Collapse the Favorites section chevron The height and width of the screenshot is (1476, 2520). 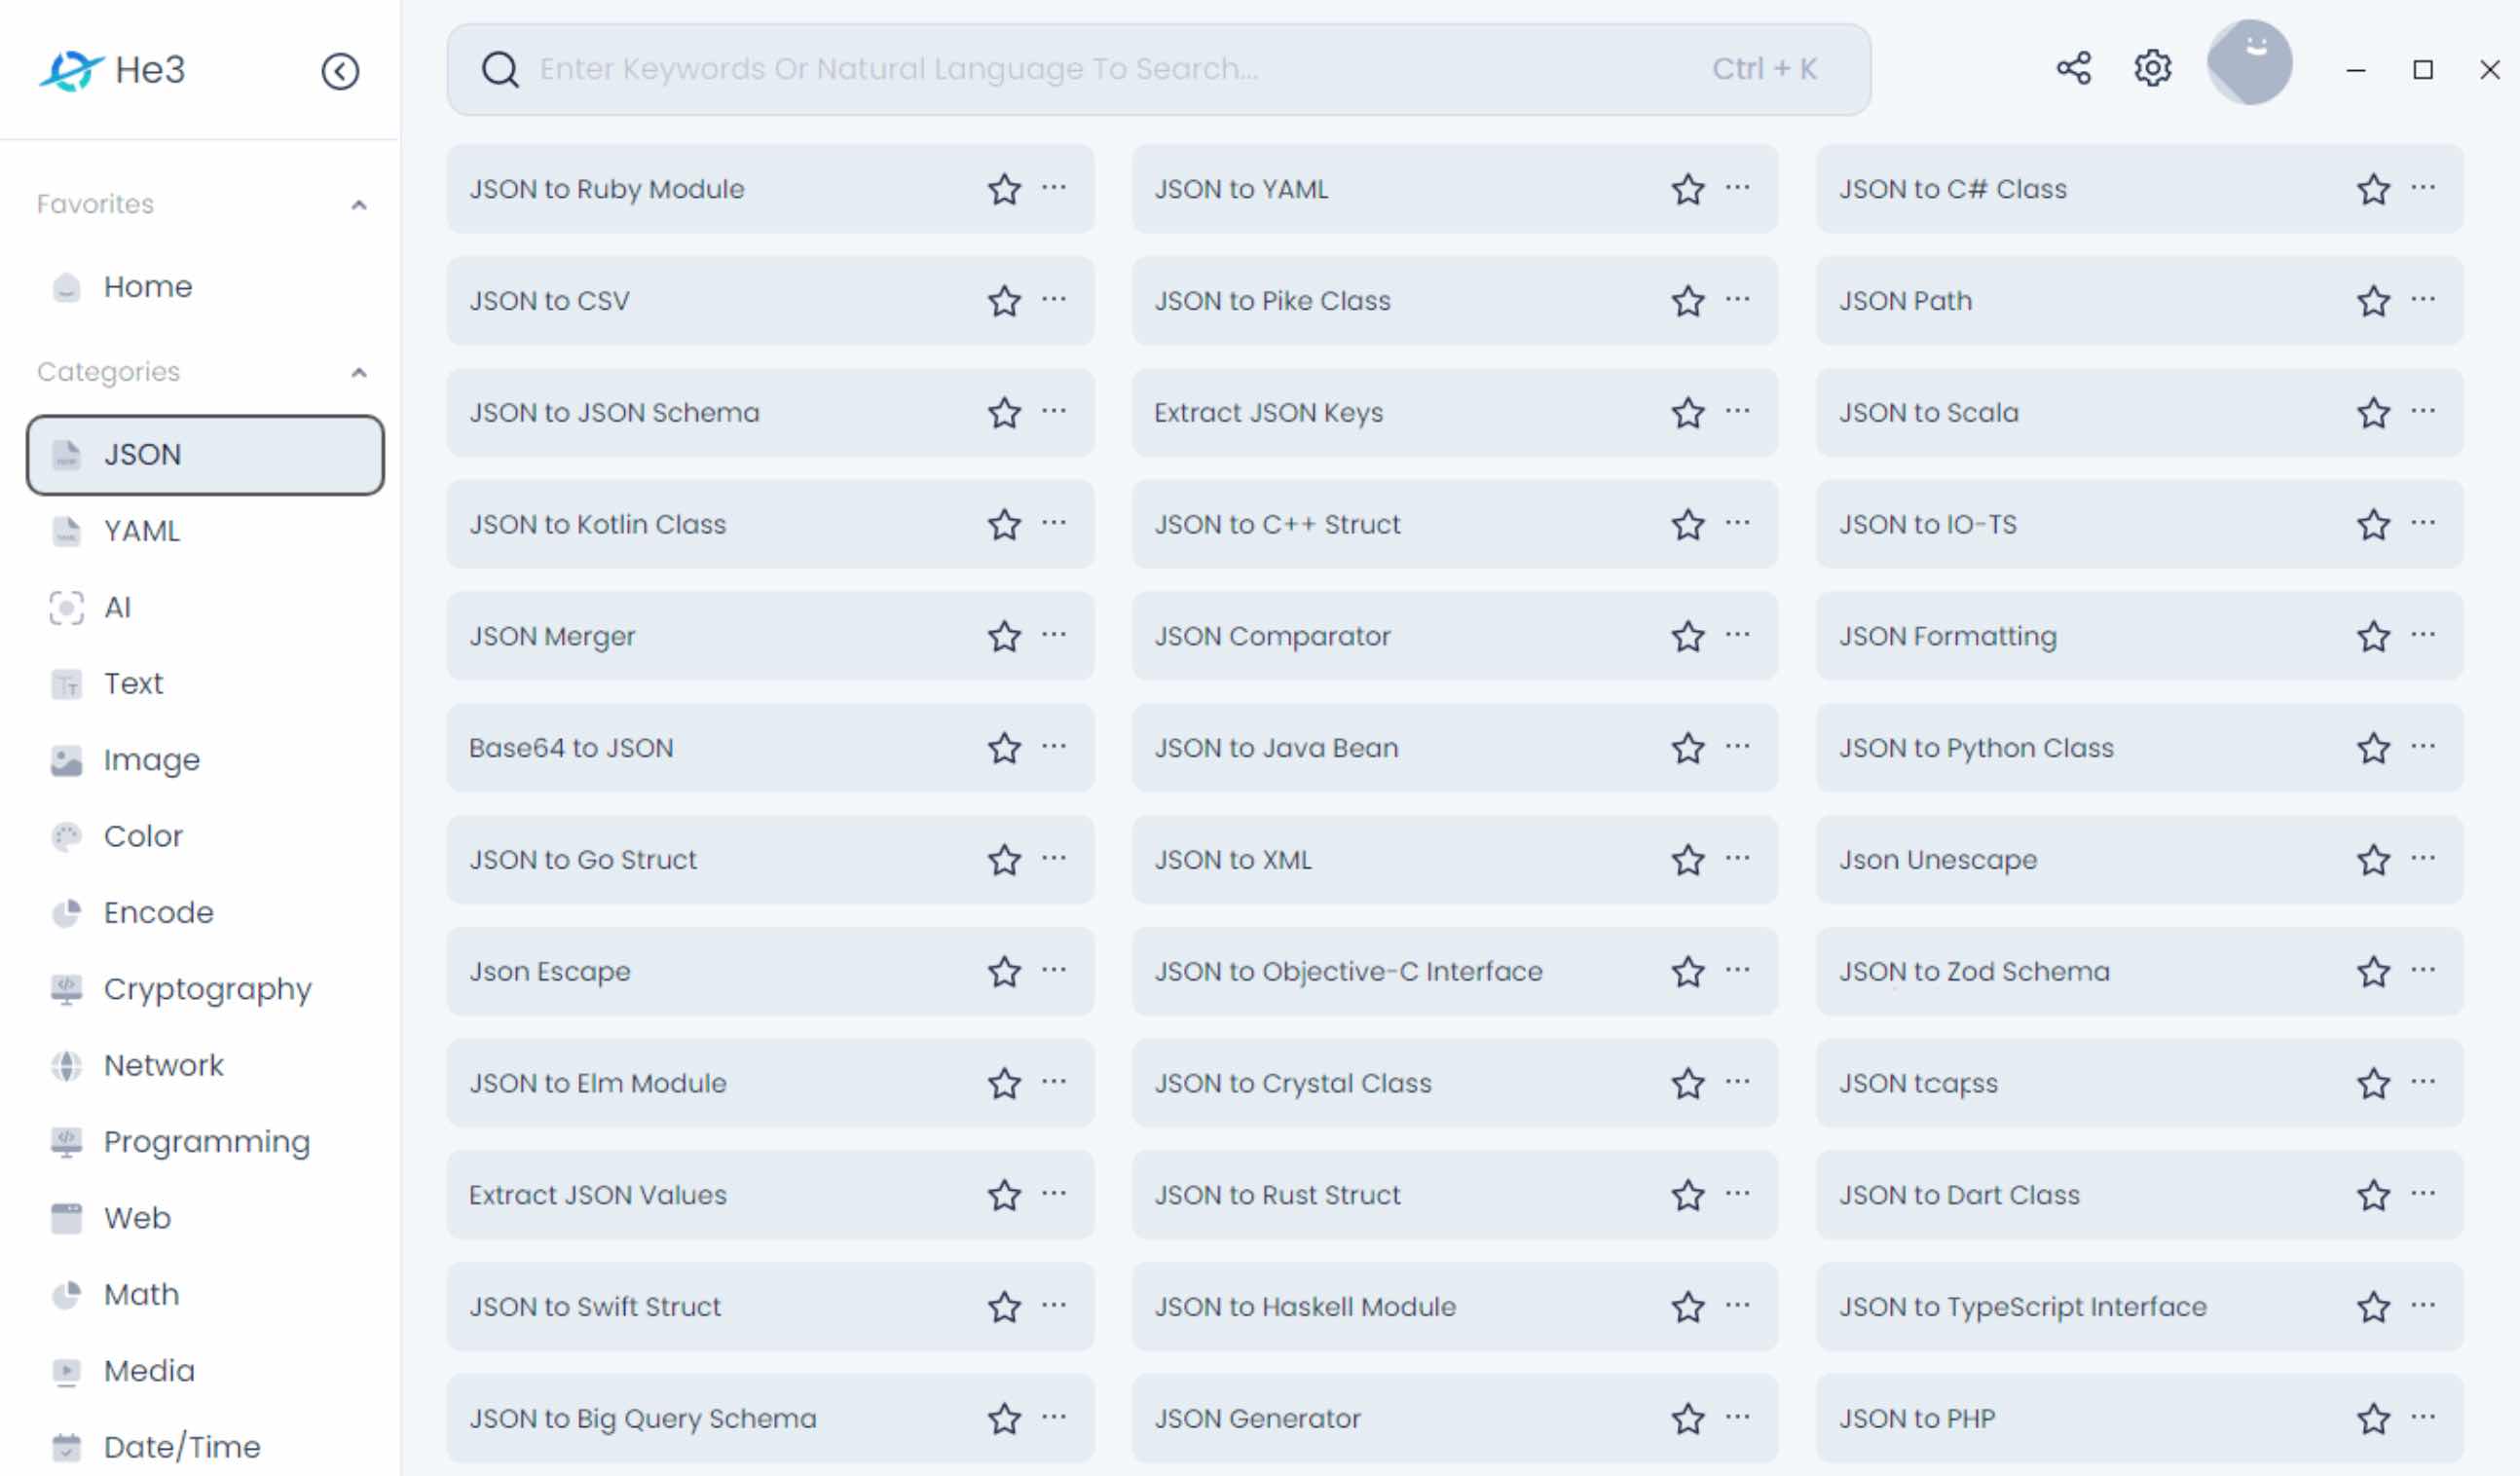(x=359, y=205)
